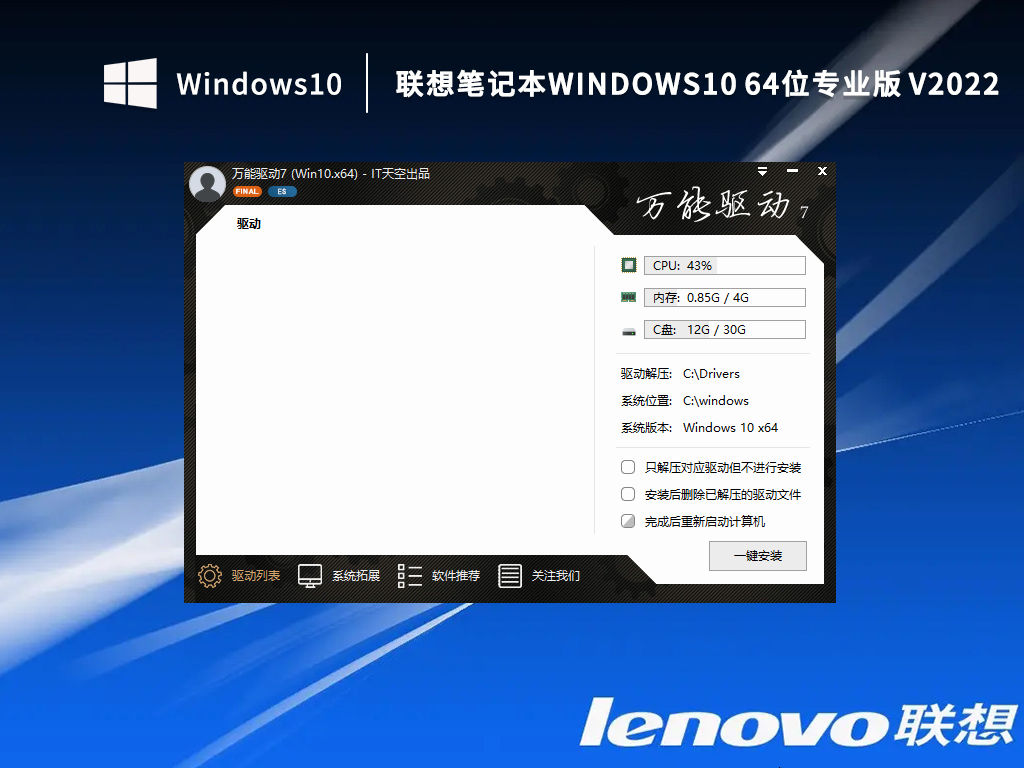Click the 驱动解压 path C:\Drivers
1024x768 pixels.
713,373
